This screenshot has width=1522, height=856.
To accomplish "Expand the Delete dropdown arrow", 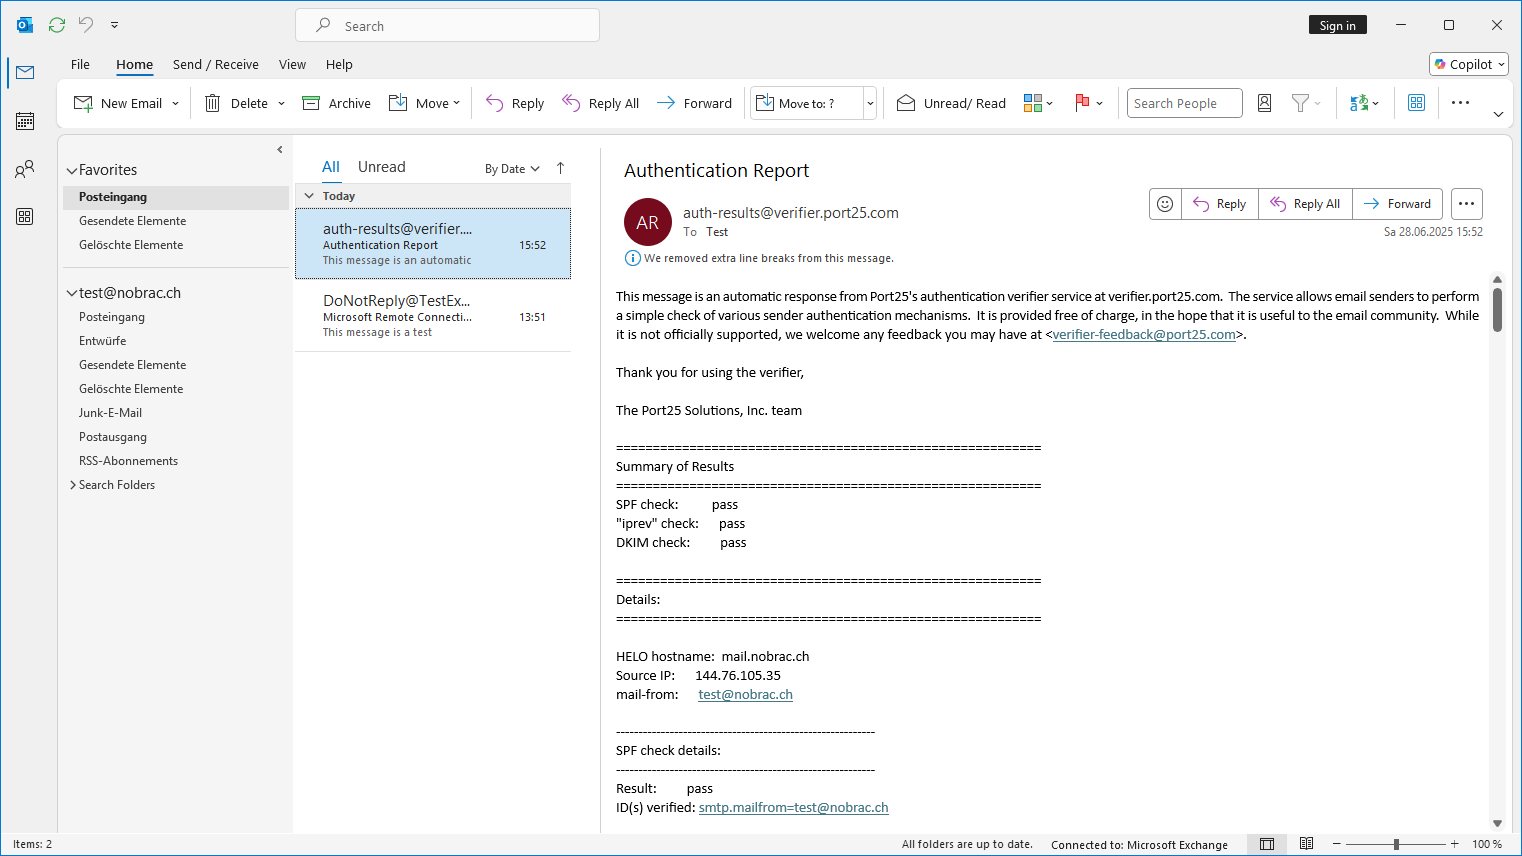I will 281,103.
